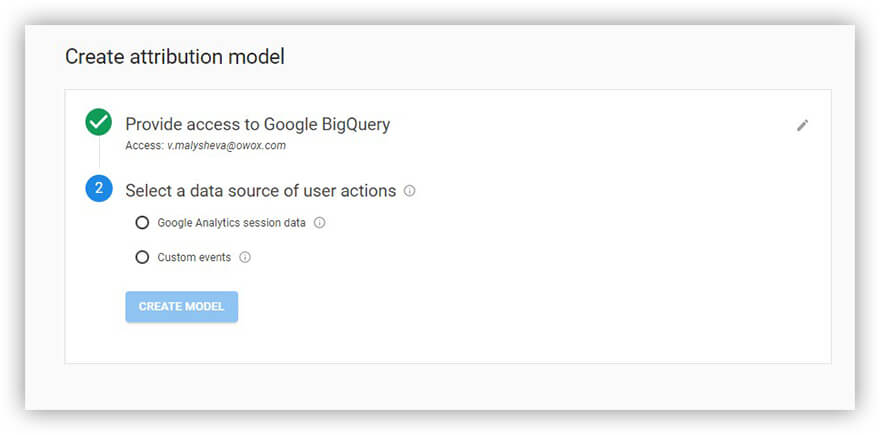The width and height of the screenshot is (880, 435).
Task: Click the v.malysheva@owox.com access email
Action: coord(225,145)
